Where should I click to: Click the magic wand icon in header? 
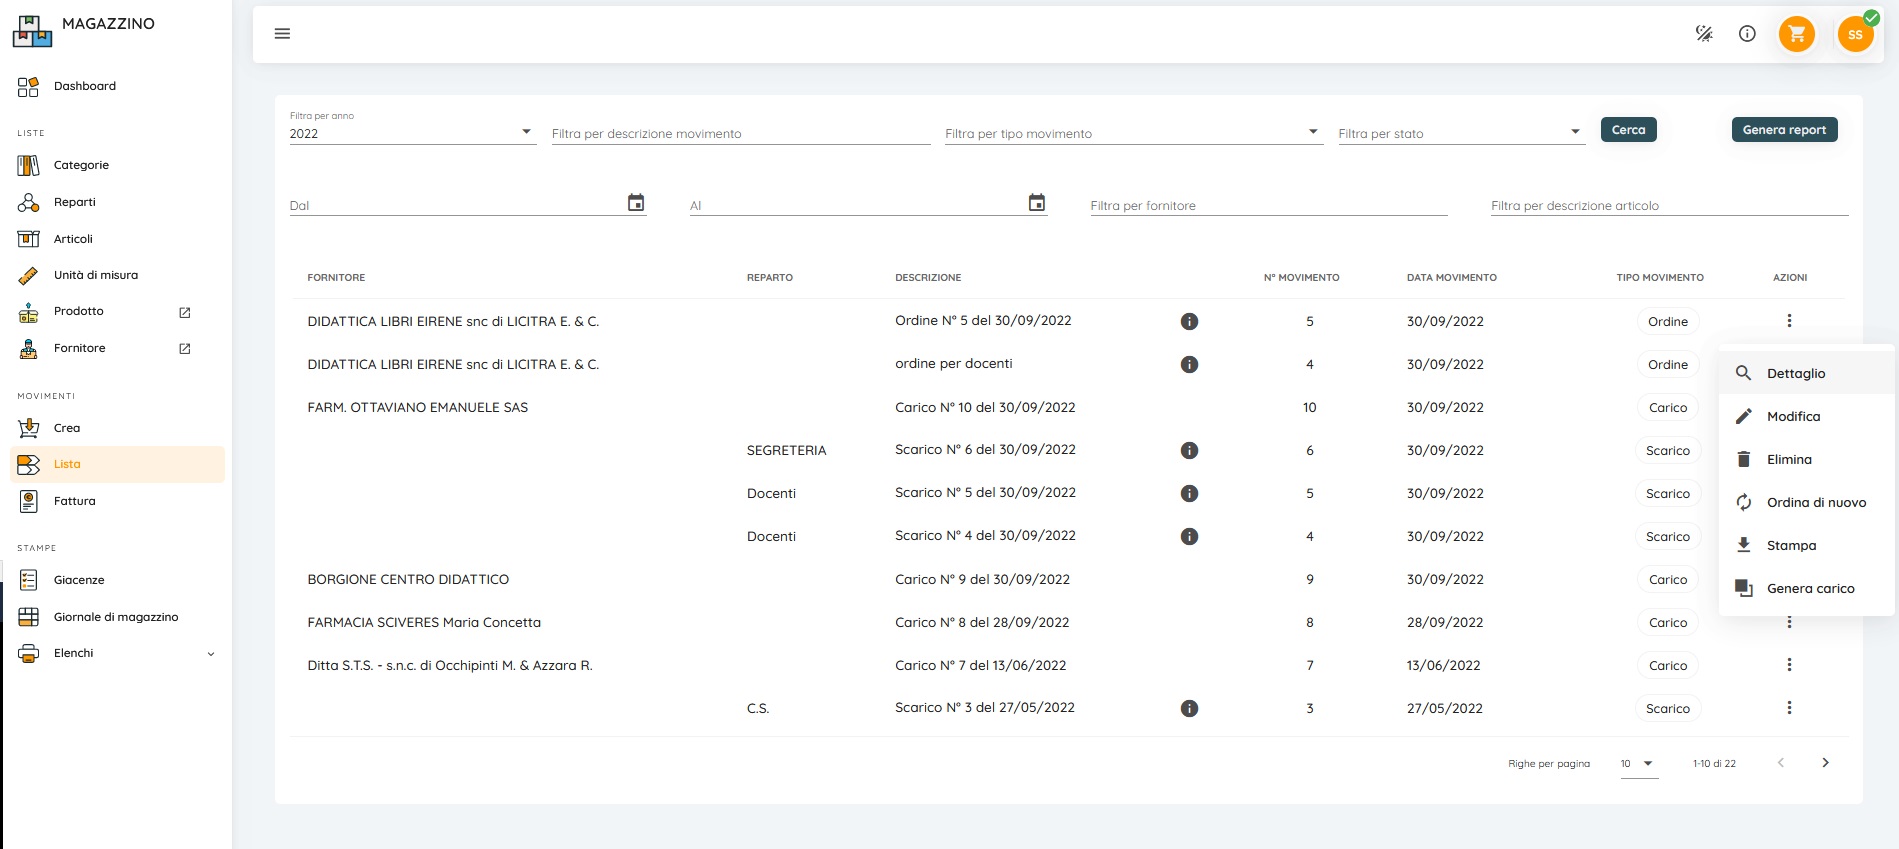1704,34
